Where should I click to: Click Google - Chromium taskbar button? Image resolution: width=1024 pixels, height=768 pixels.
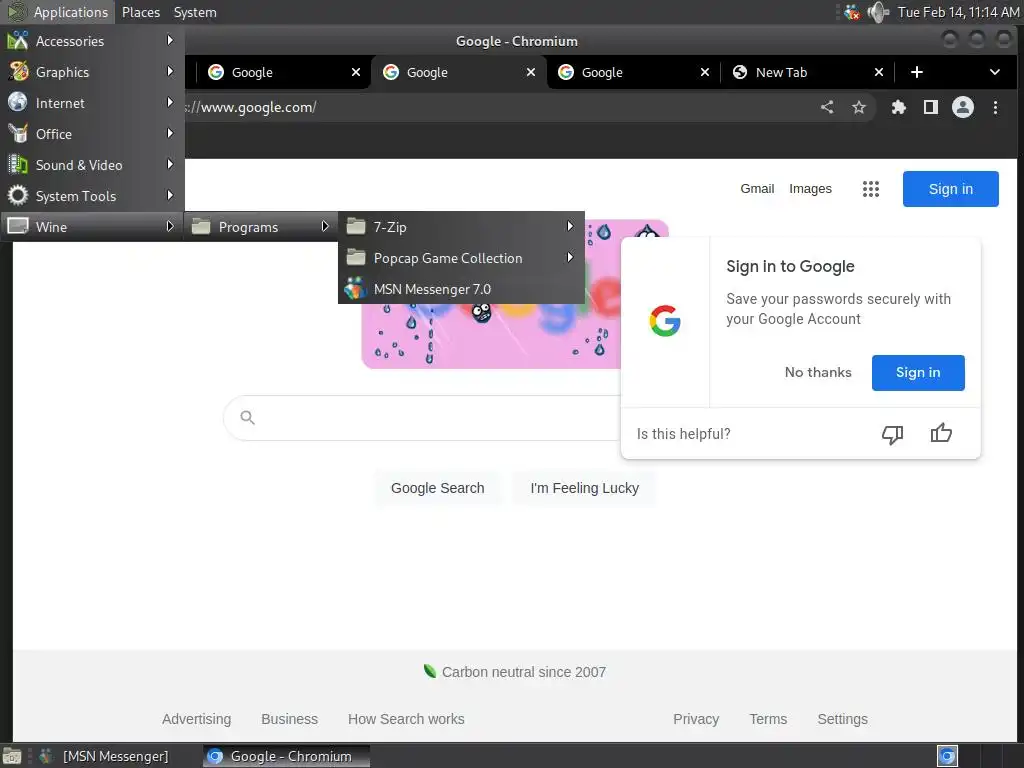click(286, 756)
